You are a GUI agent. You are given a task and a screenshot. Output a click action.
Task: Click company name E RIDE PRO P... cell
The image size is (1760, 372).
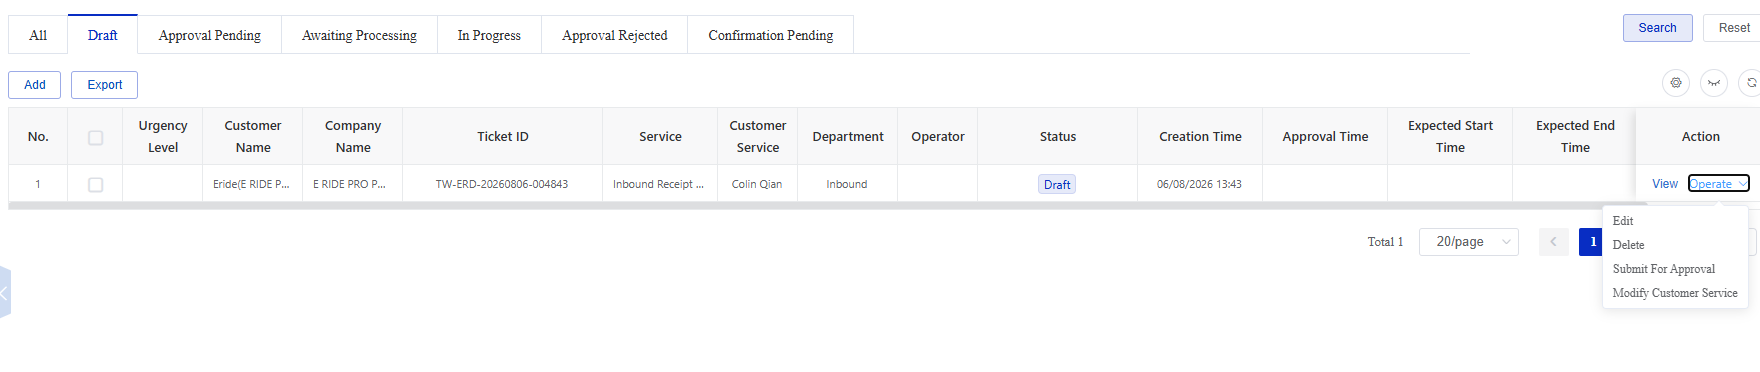[352, 184]
